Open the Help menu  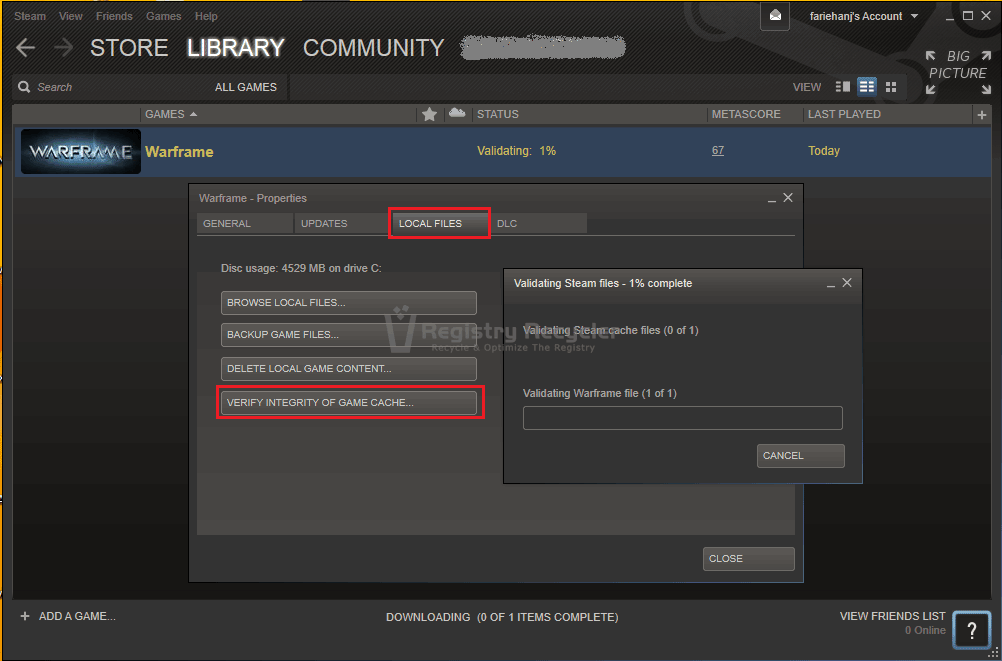pos(206,16)
